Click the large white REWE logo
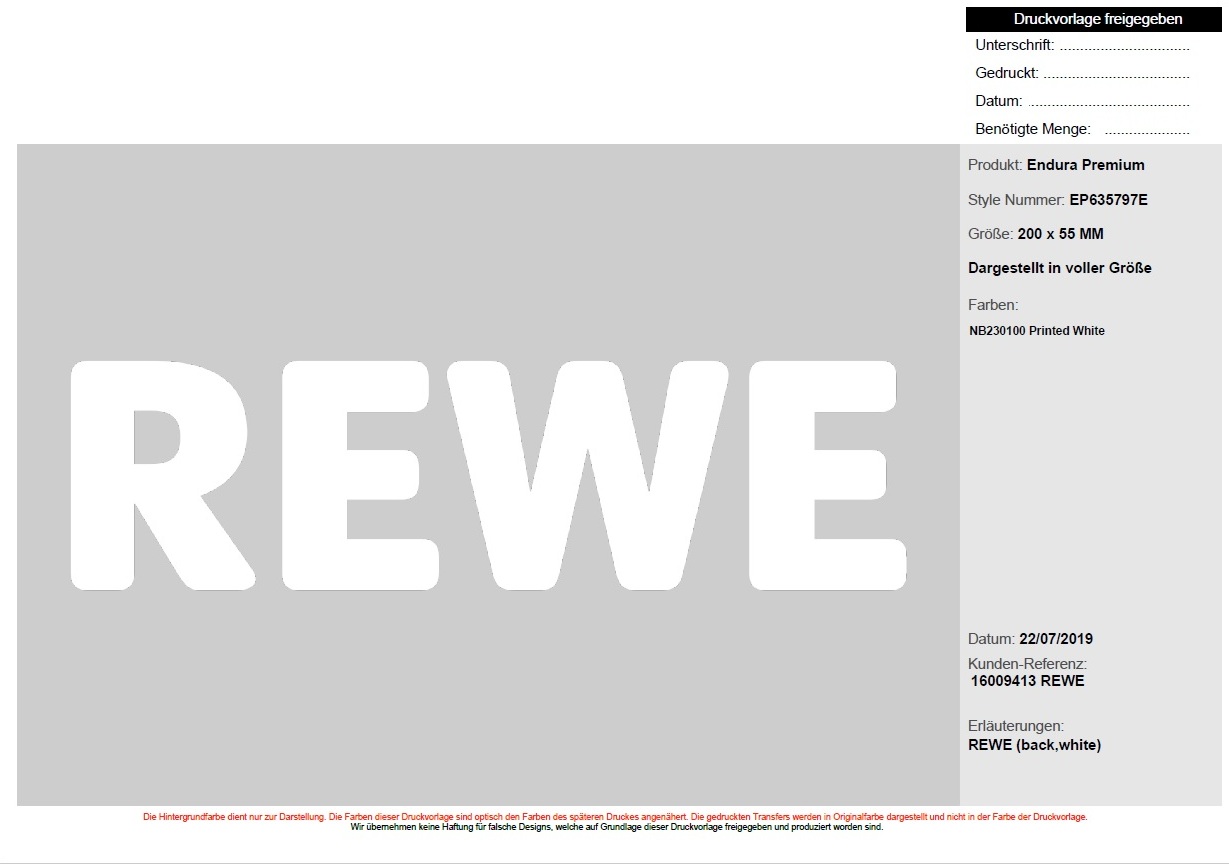This screenshot has height=864, width=1229. (x=489, y=475)
